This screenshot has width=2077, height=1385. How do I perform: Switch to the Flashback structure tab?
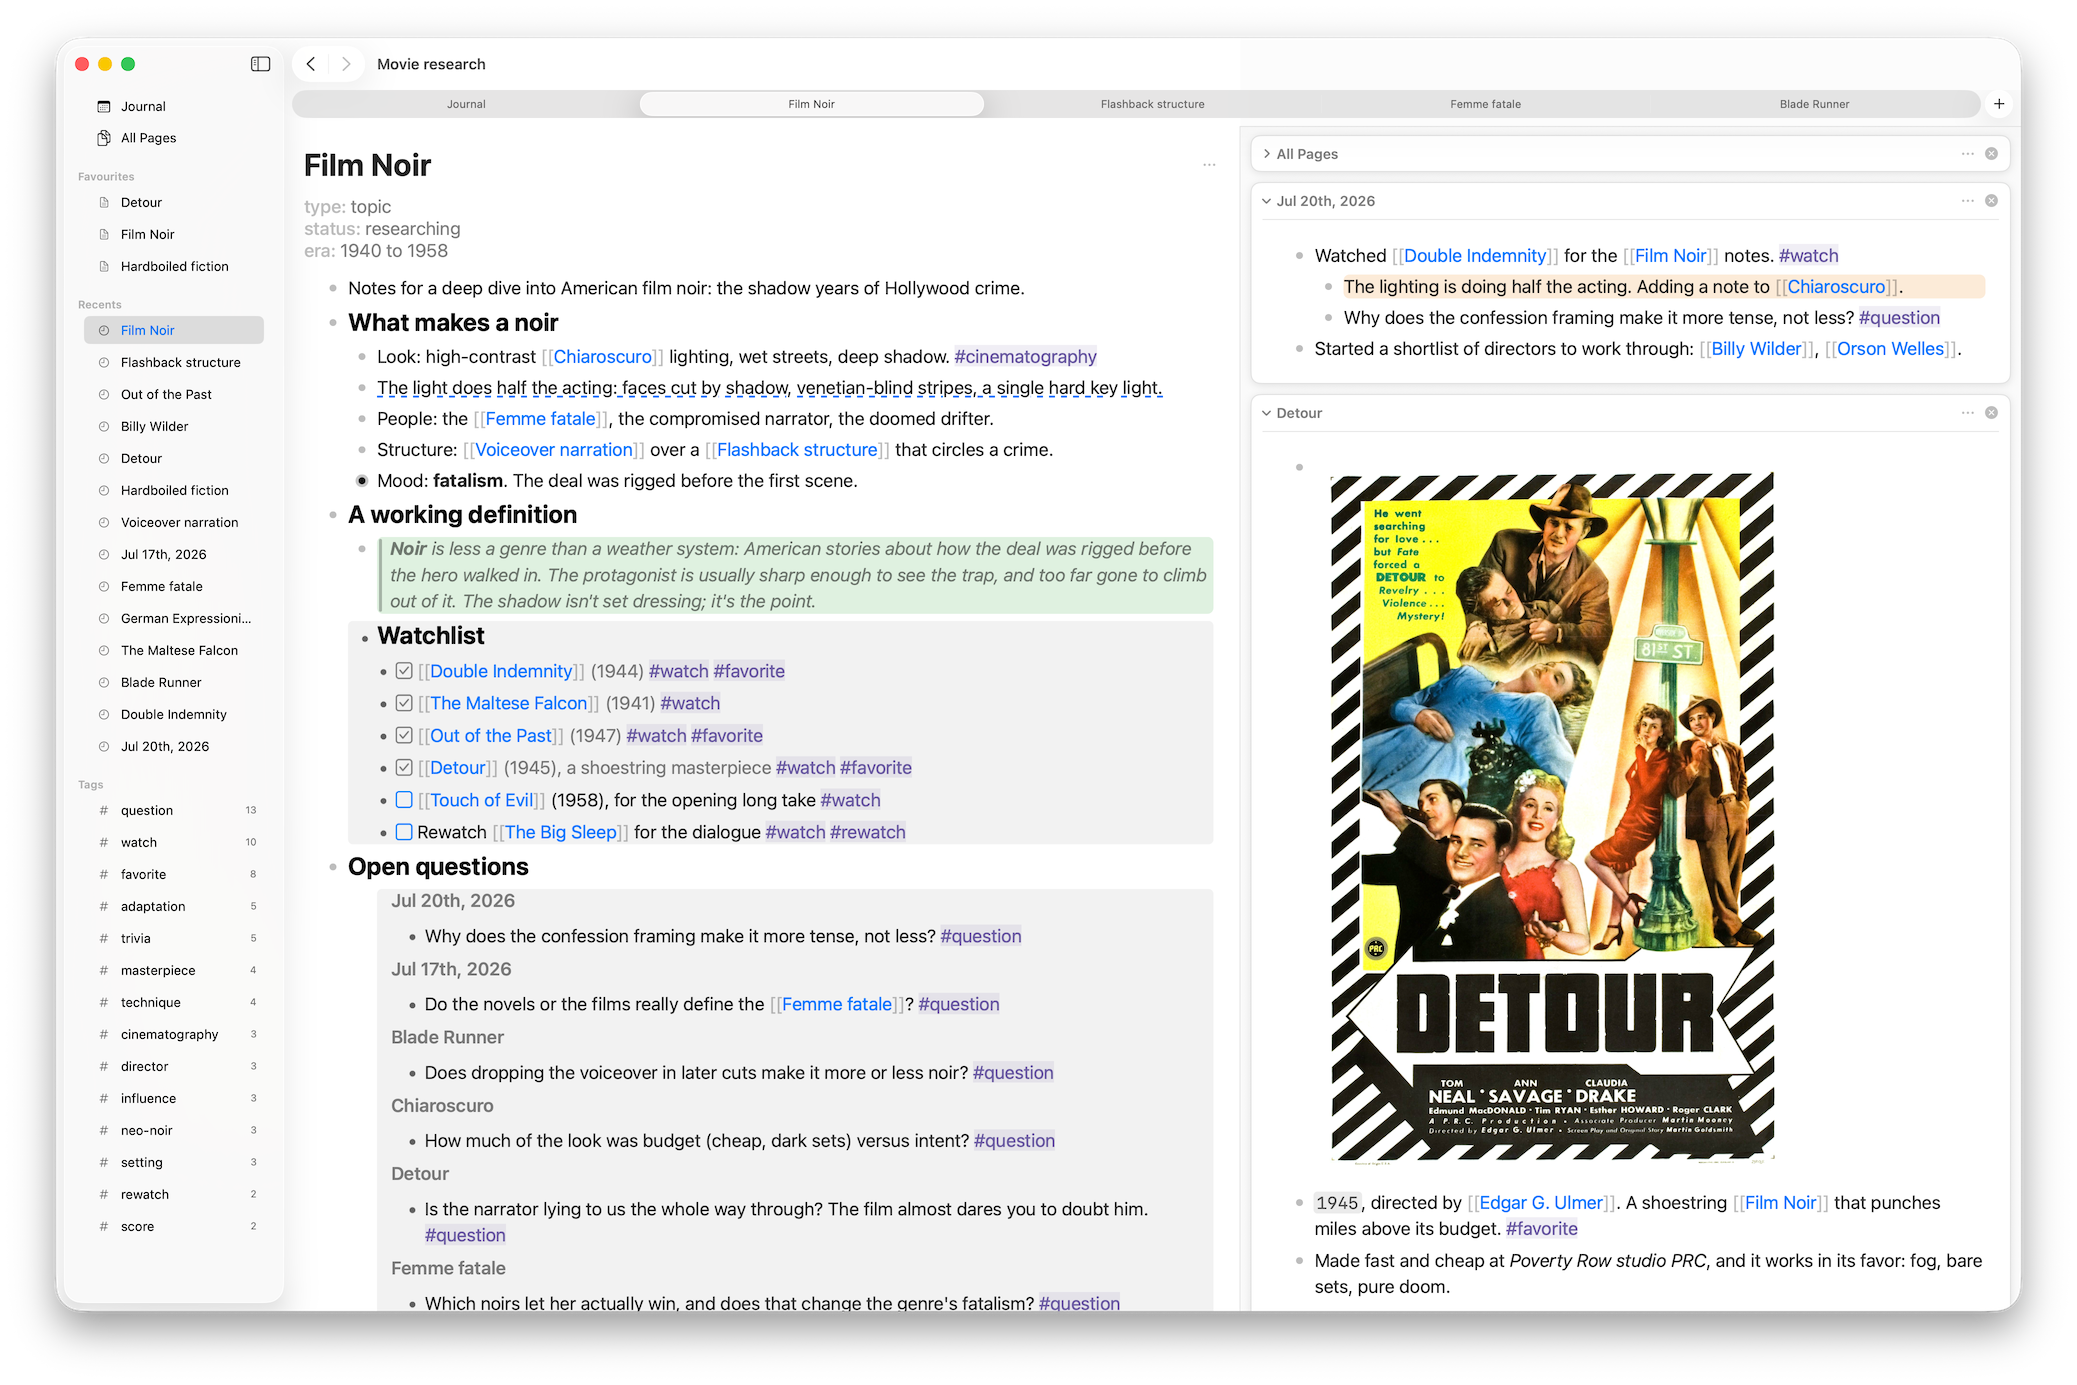(1152, 104)
